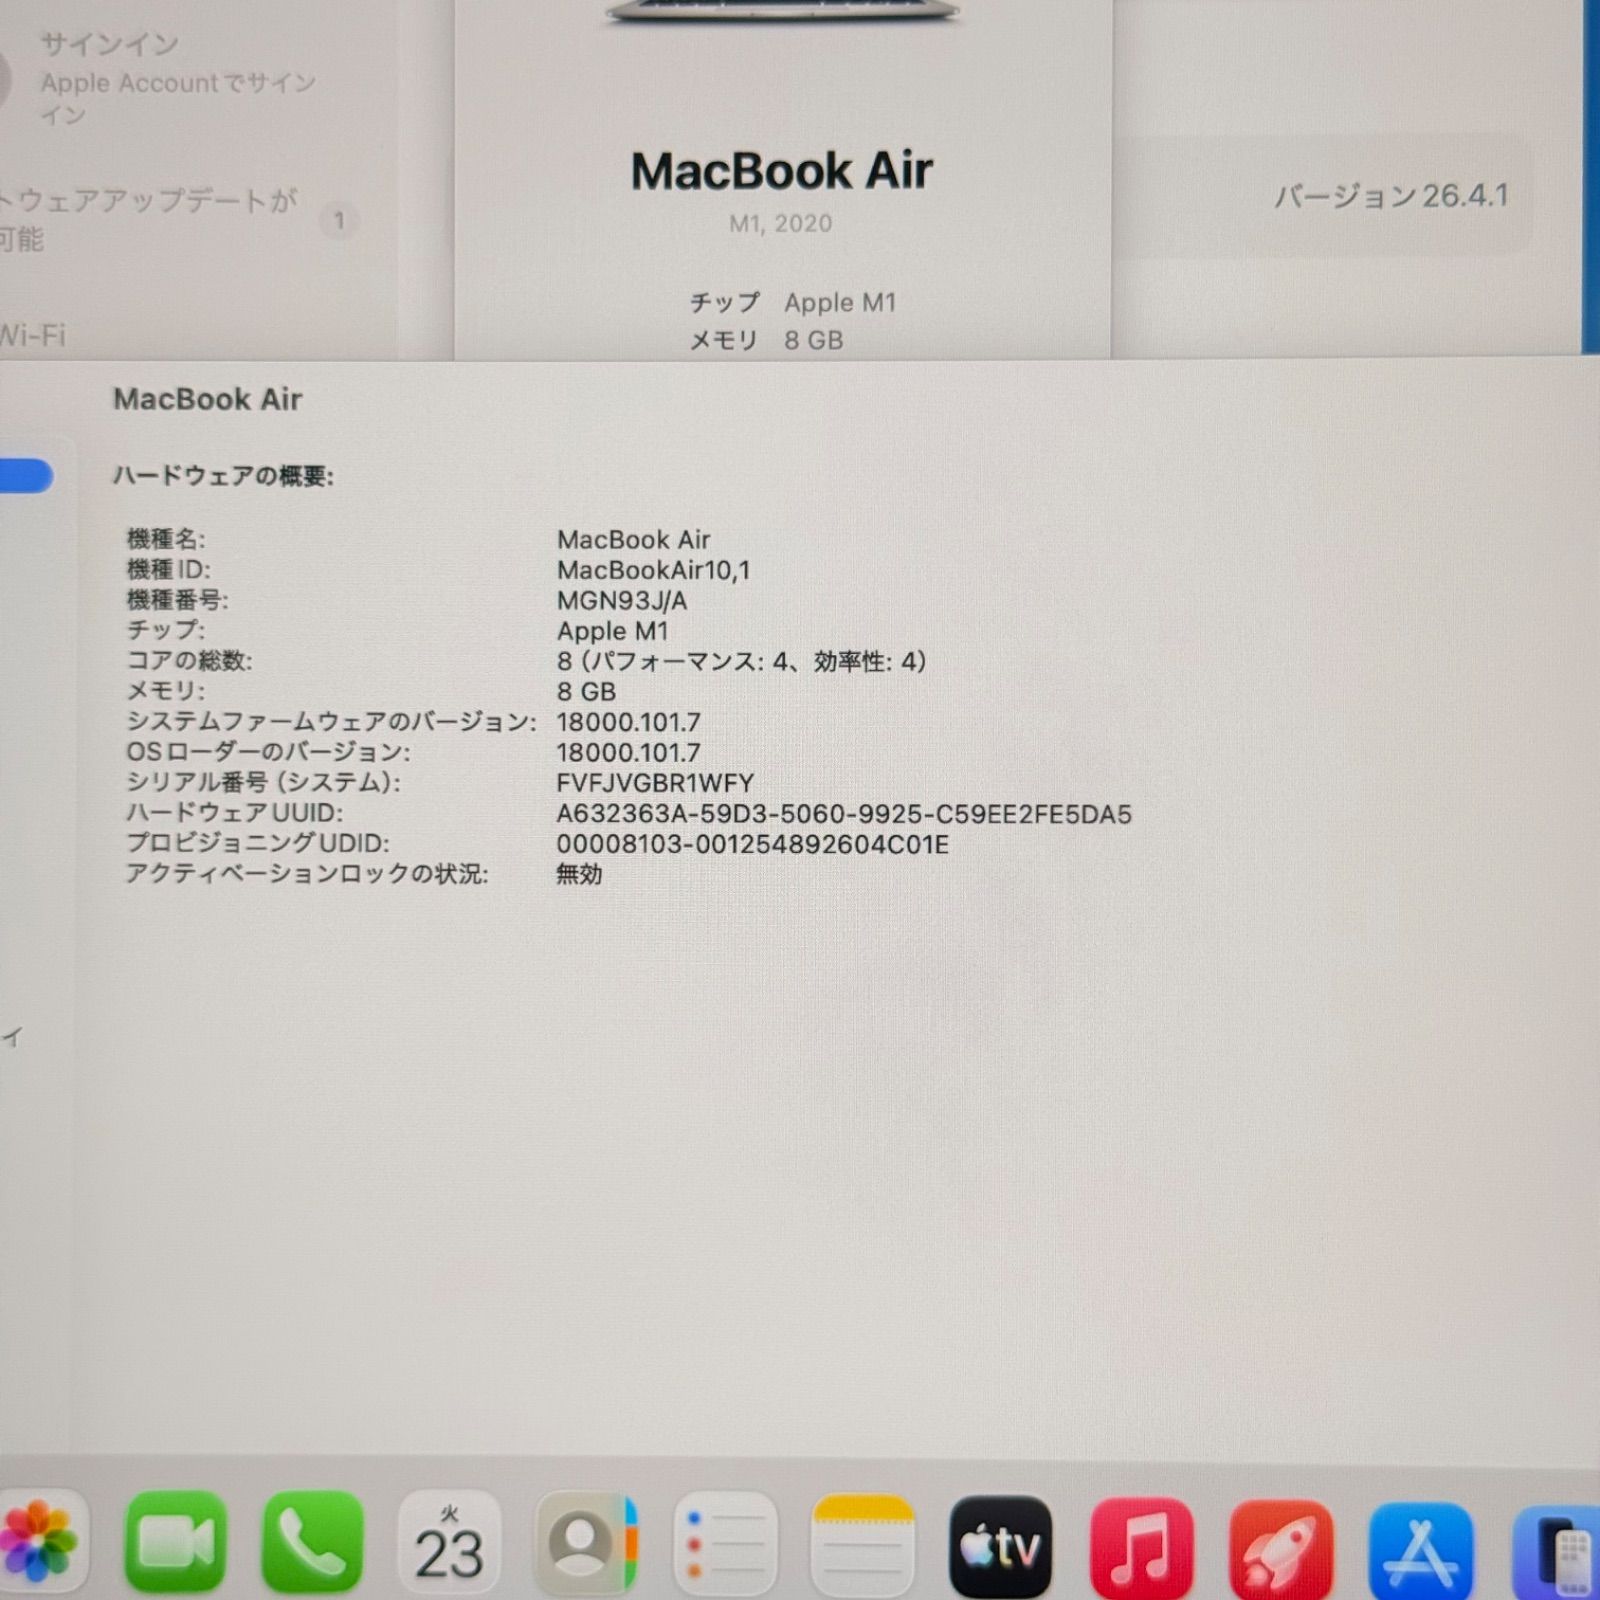The width and height of the screenshot is (1600, 1600).
Task: Select provisioning UDID 00008103-001254892604C01E
Action: click(x=752, y=844)
